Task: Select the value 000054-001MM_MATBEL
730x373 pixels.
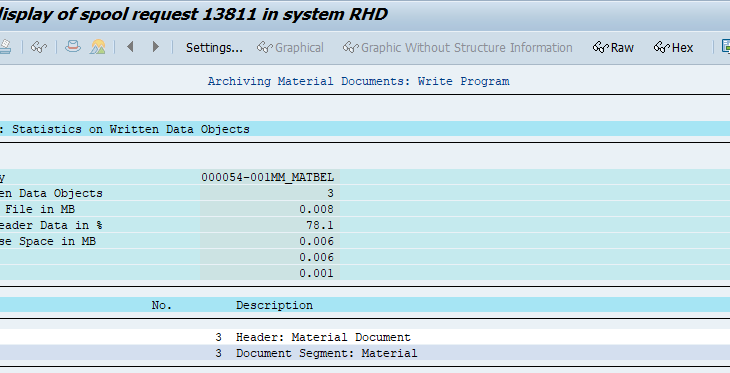Action: (x=268, y=177)
